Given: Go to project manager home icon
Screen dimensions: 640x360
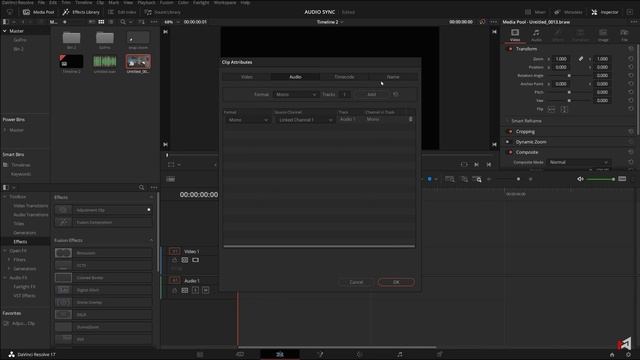Looking at the screenshot, I should coord(612,355).
